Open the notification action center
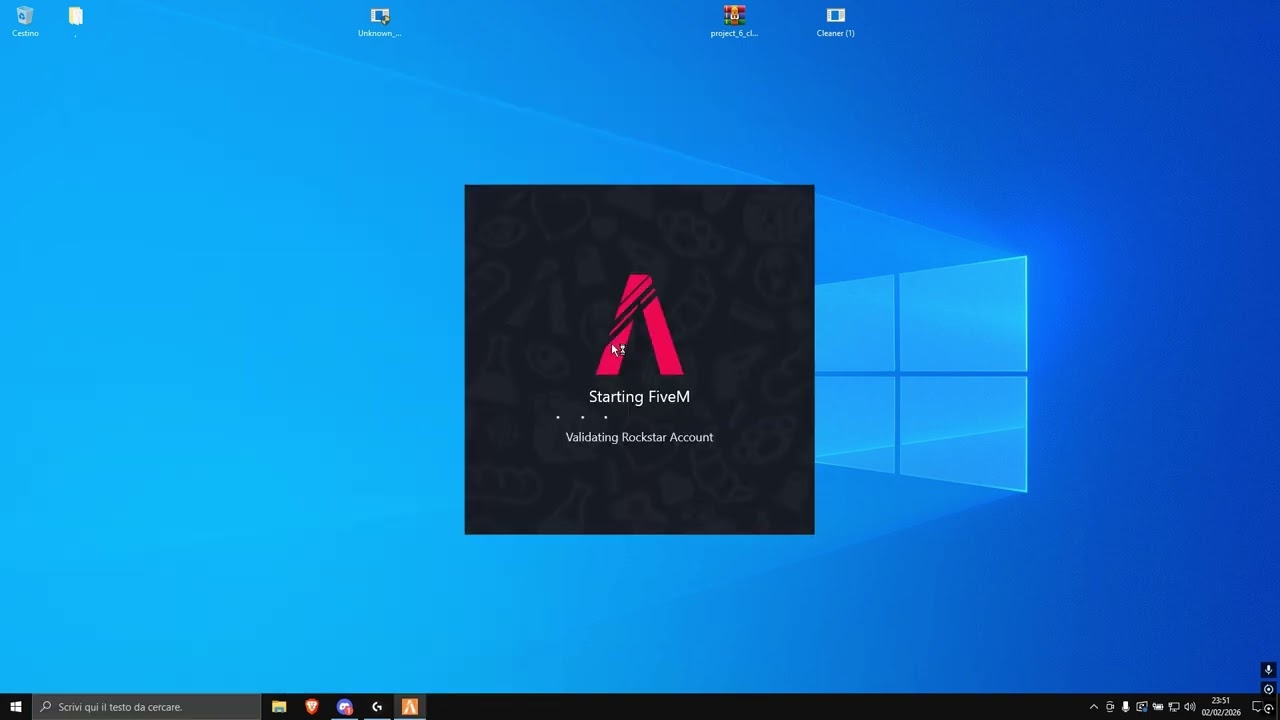The image size is (1280, 720). pos(1257,707)
